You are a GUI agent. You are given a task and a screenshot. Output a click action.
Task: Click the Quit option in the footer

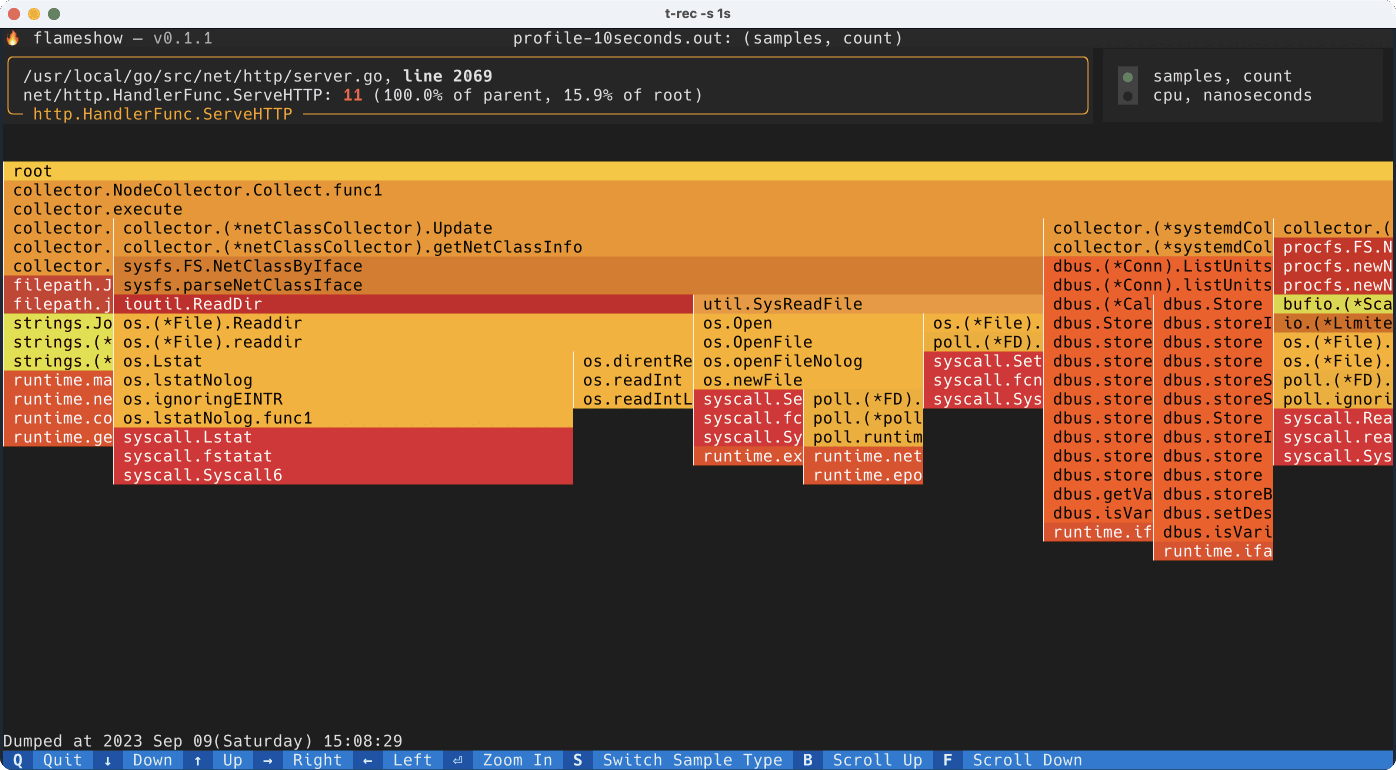tap(62, 759)
